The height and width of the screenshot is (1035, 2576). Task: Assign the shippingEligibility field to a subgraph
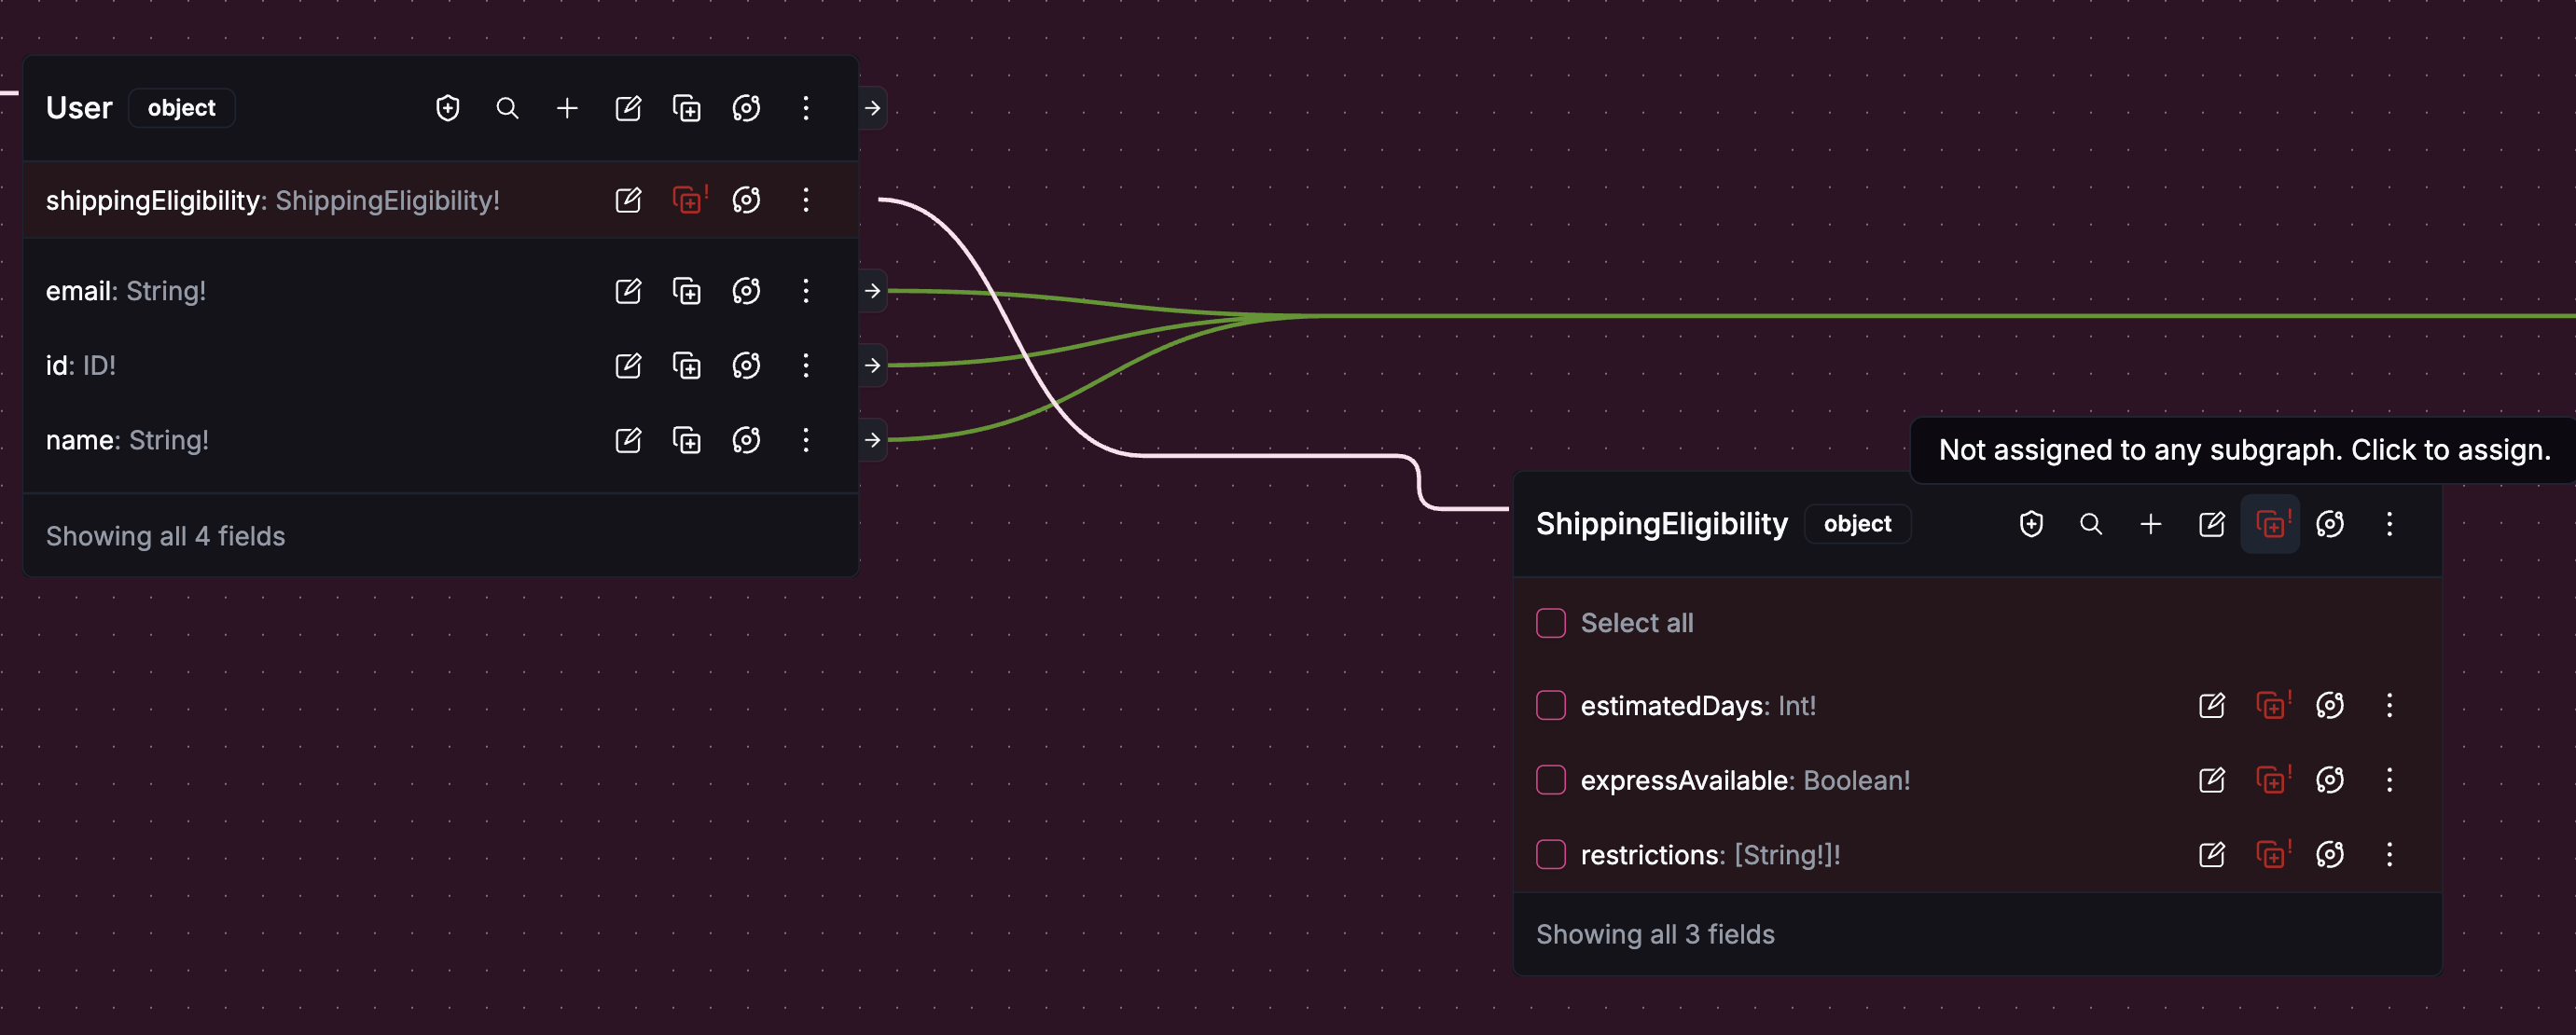point(689,200)
